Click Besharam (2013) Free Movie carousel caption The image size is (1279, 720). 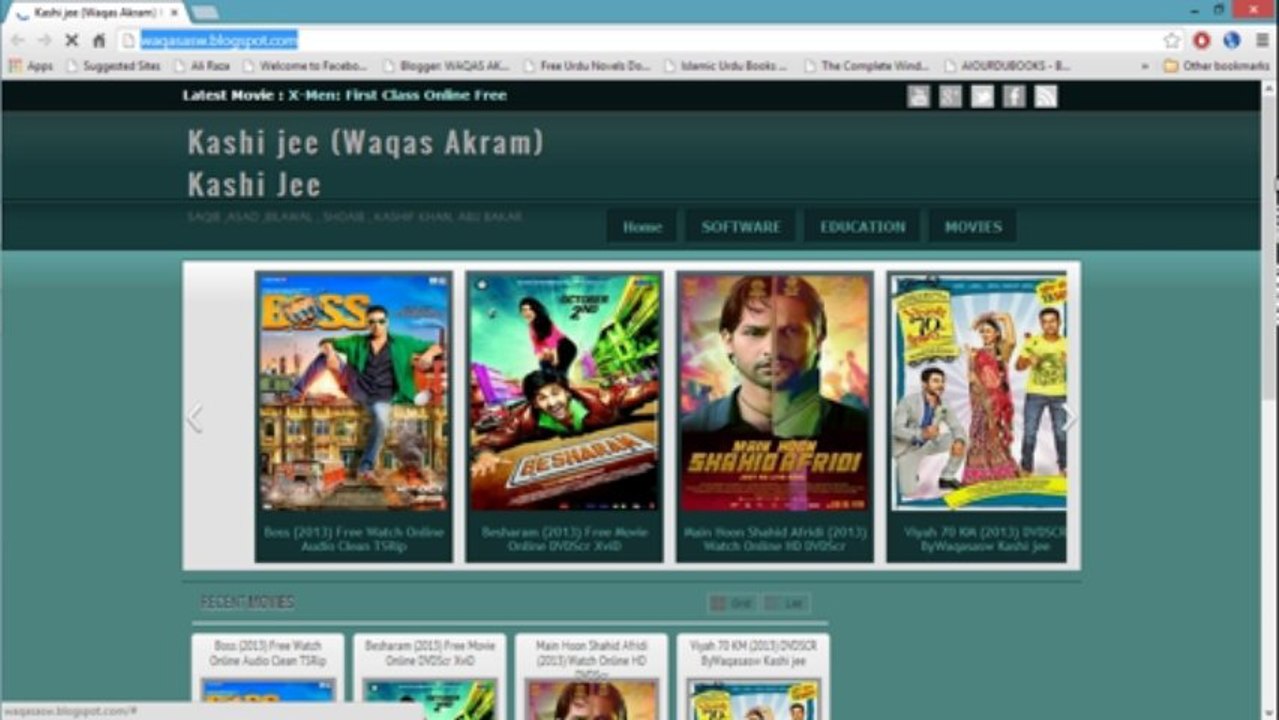point(564,539)
